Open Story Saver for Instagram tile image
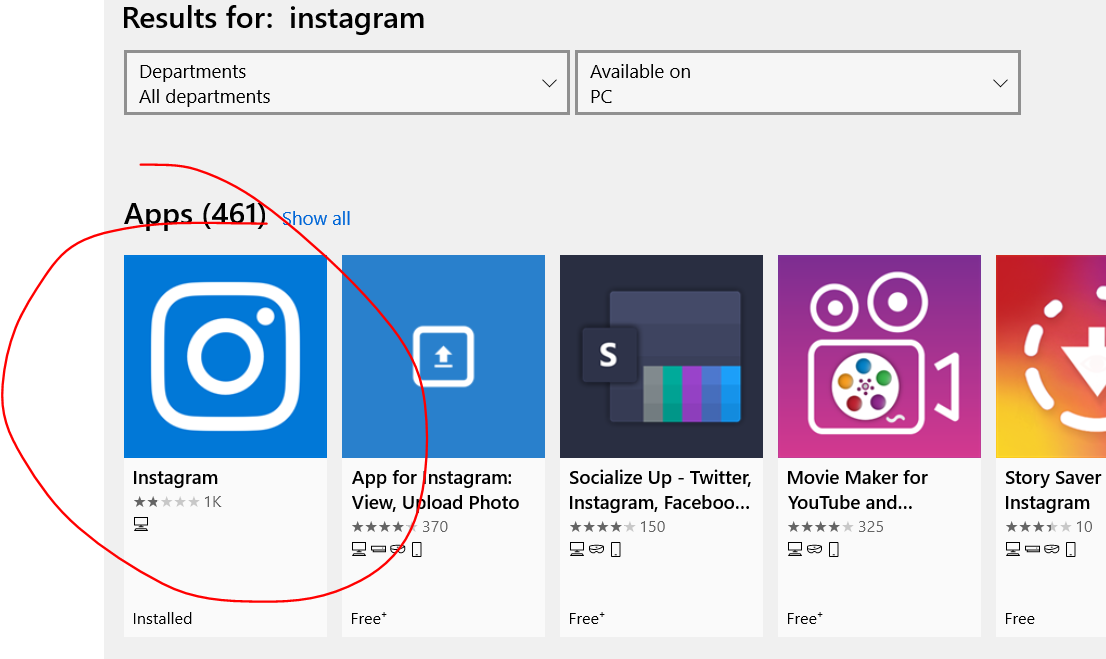 click(x=1051, y=356)
